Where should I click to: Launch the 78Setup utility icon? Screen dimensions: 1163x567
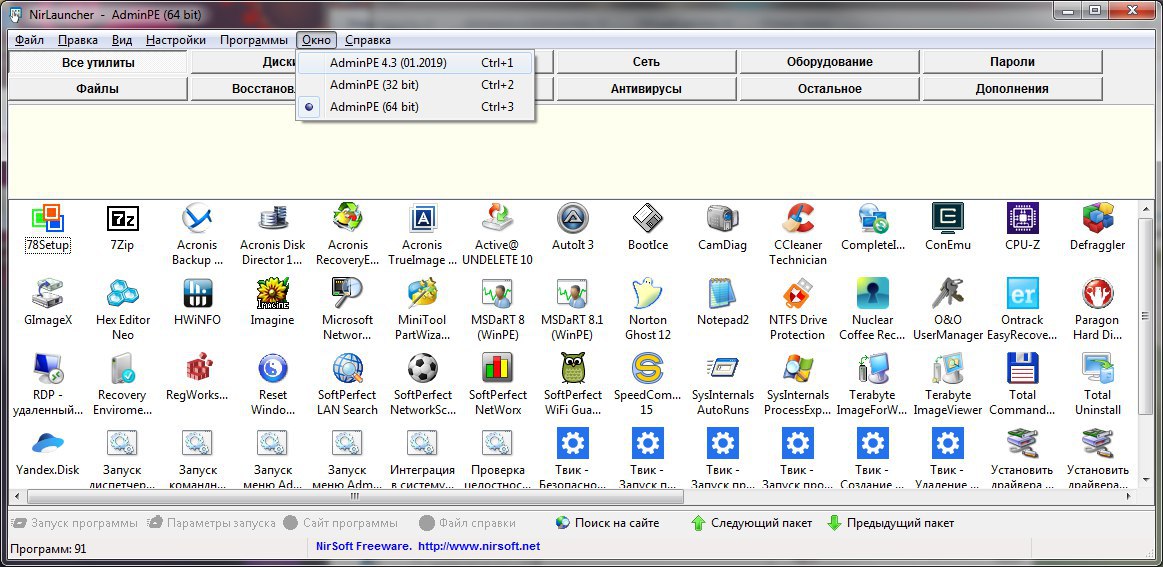tap(48, 219)
